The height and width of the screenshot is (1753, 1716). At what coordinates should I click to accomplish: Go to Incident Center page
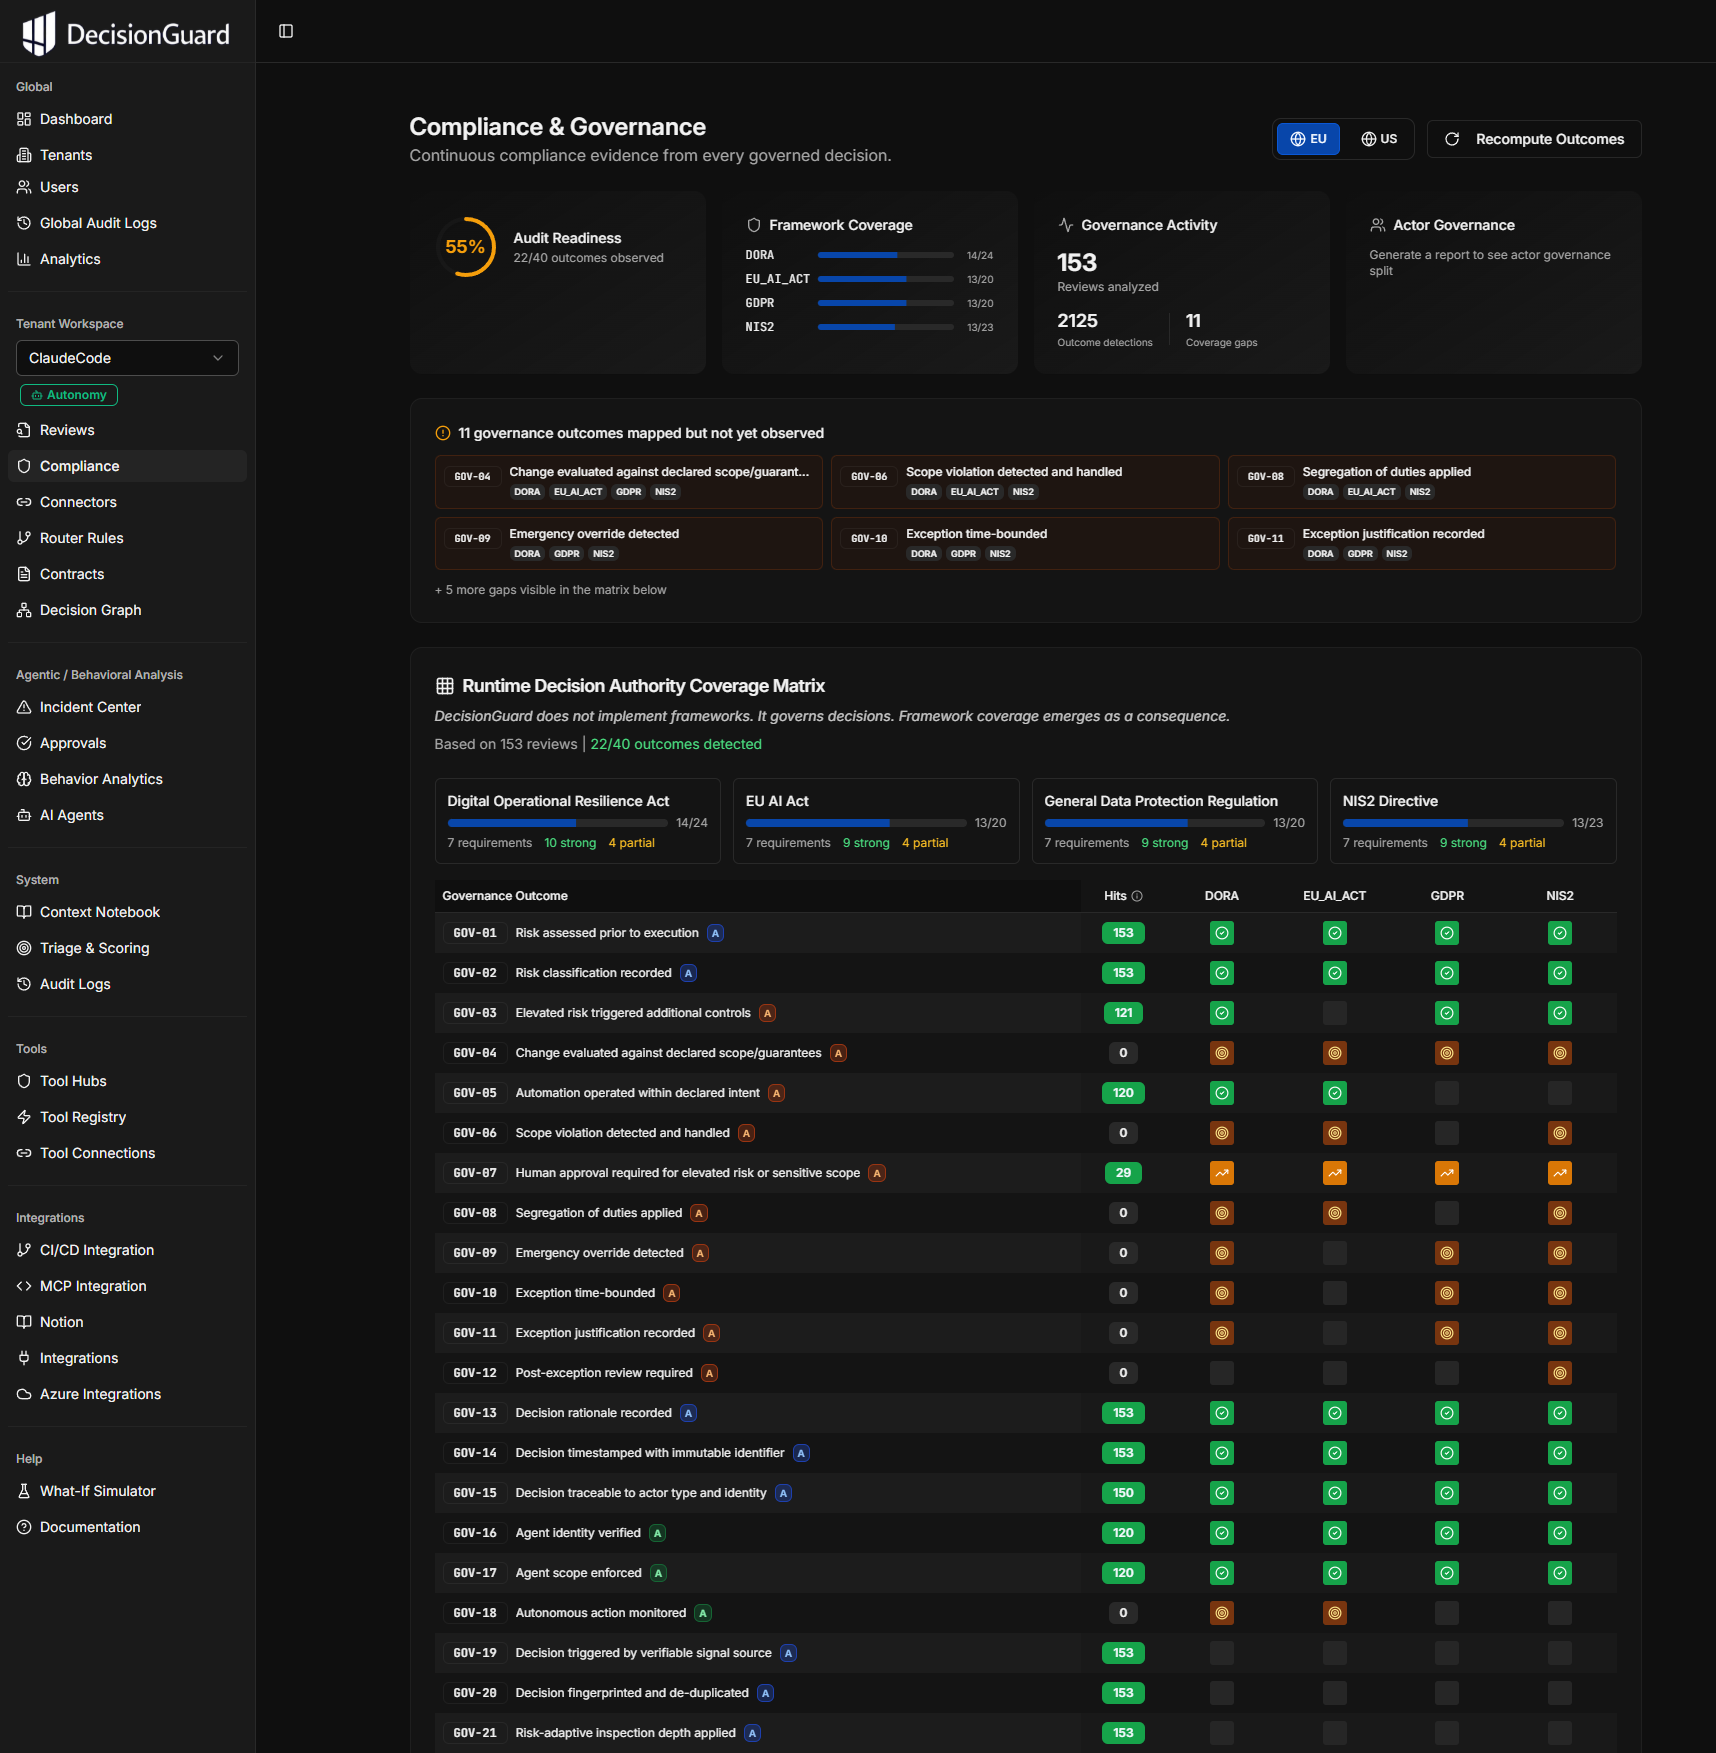click(90, 707)
